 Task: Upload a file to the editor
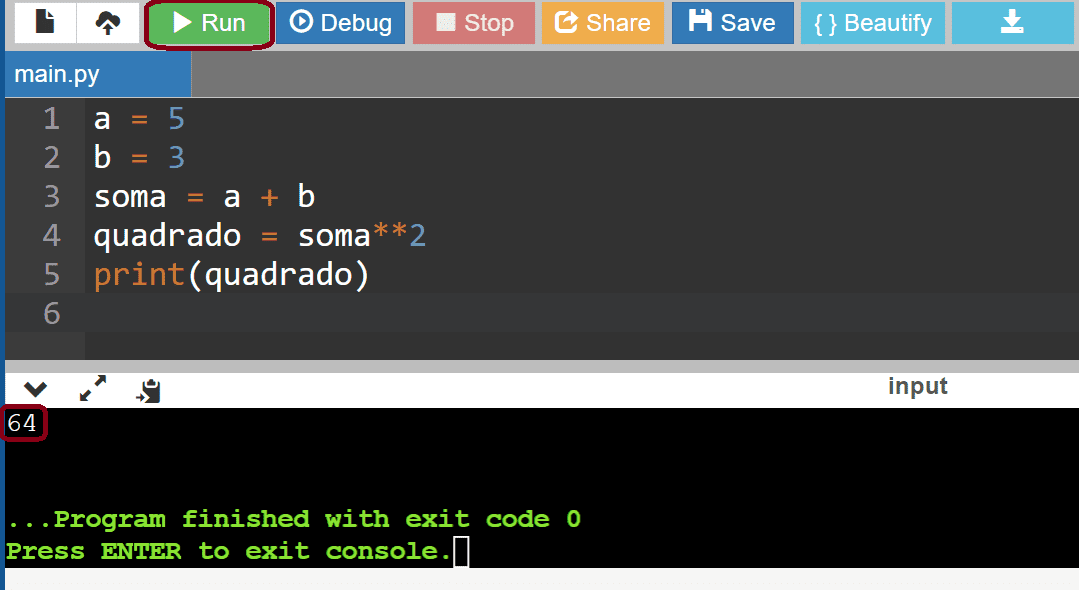pyautogui.click(x=106, y=22)
